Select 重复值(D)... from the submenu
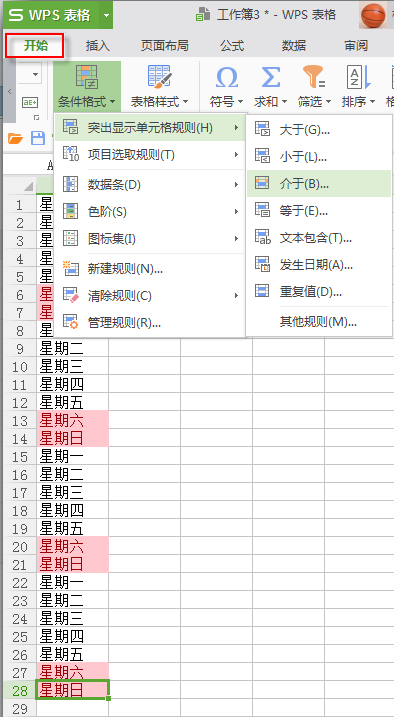Viewport: 394px width, 717px height. pyautogui.click(x=319, y=291)
